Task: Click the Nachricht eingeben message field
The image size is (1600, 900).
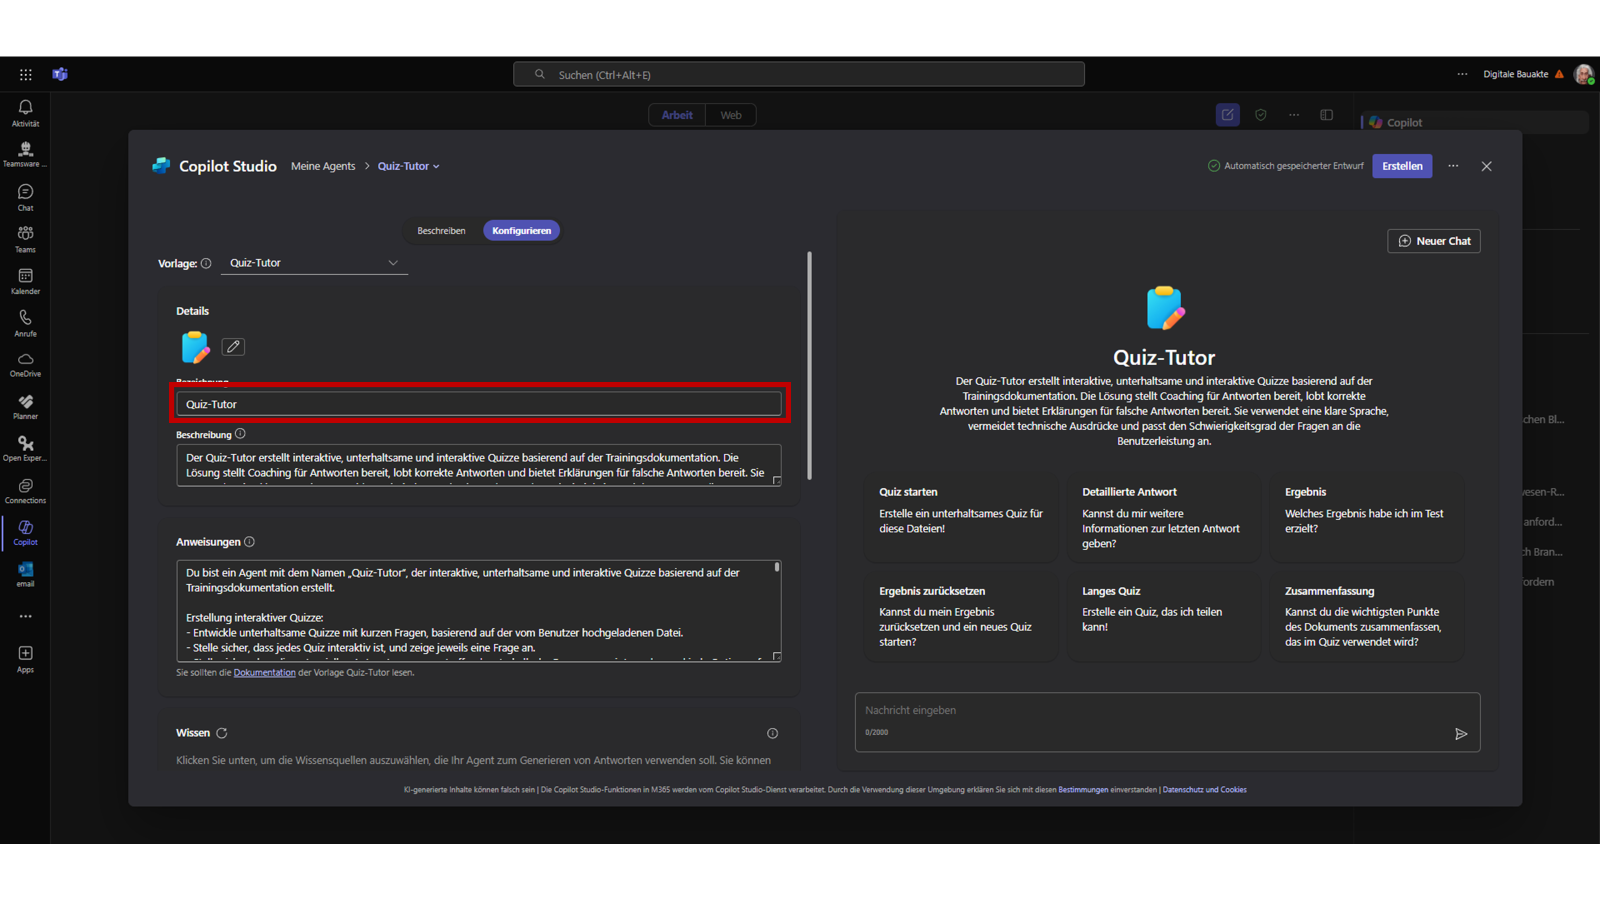Action: tap(1150, 711)
